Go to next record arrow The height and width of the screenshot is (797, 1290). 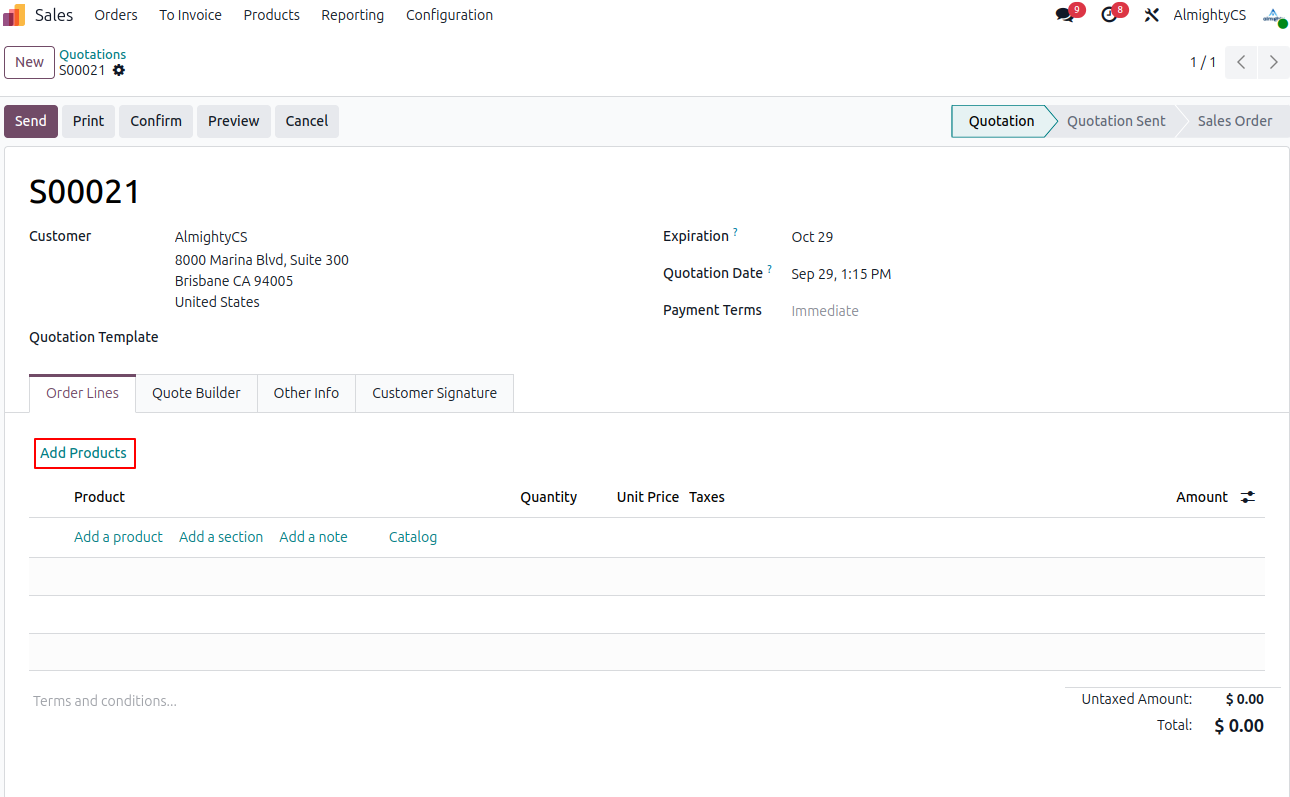click(x=1273, y=62)
